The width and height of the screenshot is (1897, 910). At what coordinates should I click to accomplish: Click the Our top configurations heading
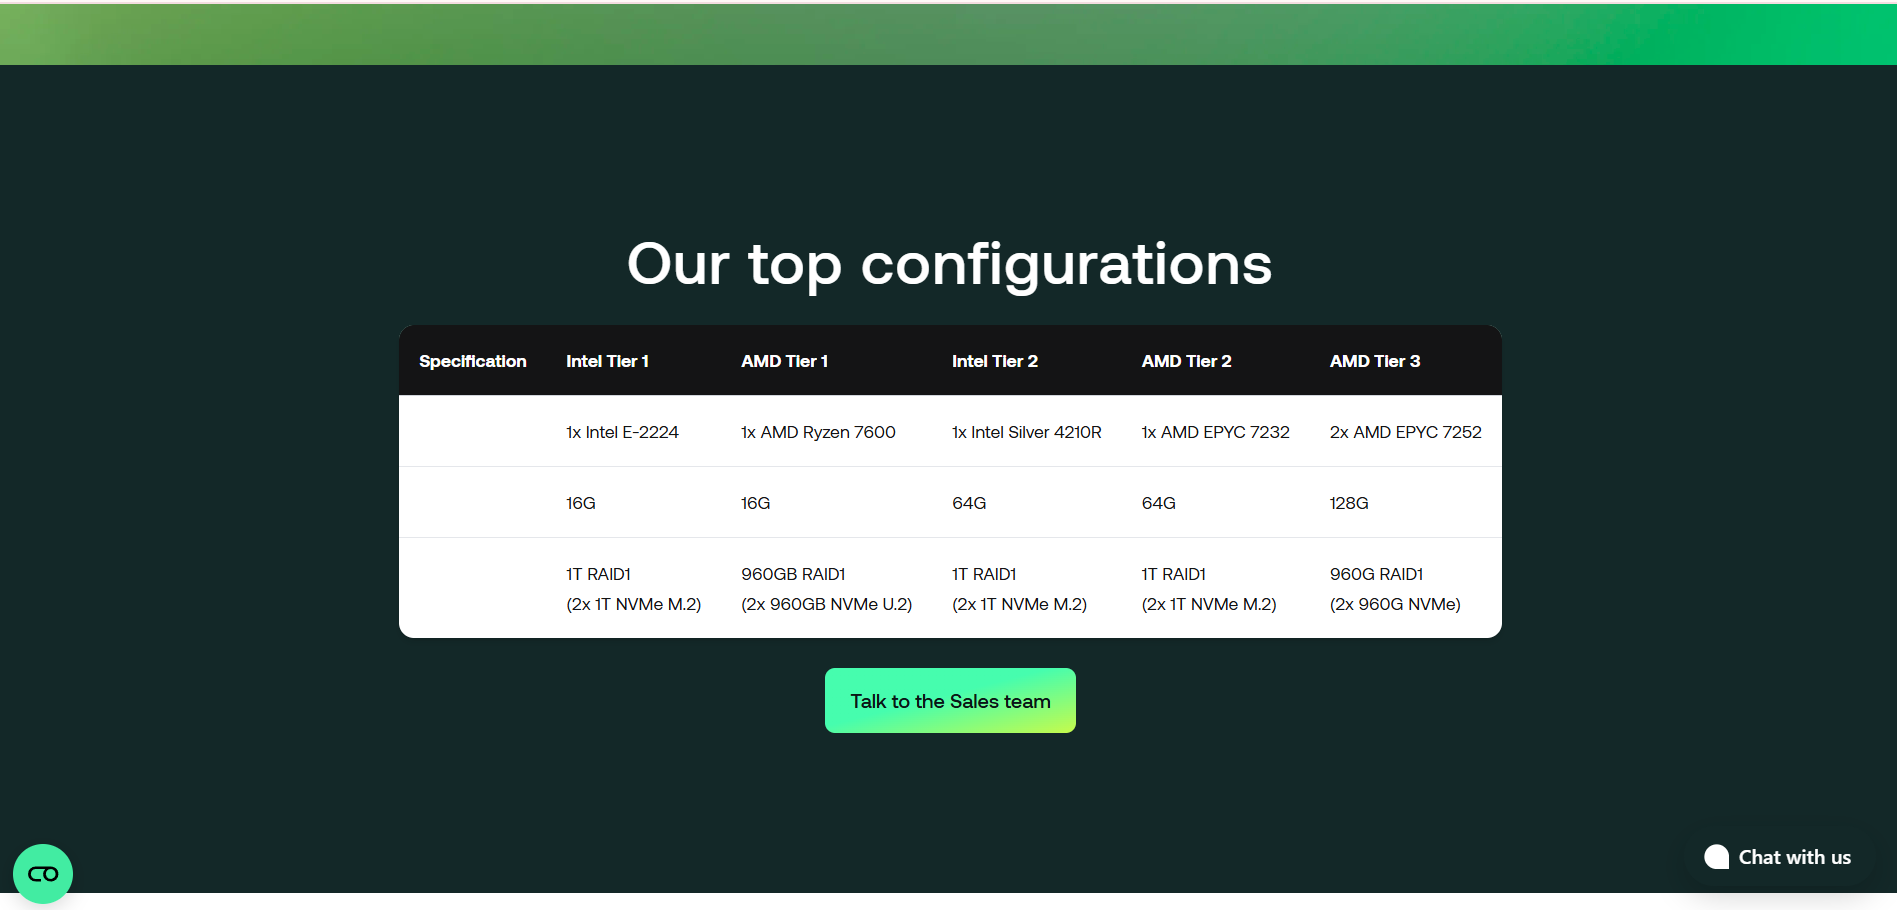click(x=949, y=264)
